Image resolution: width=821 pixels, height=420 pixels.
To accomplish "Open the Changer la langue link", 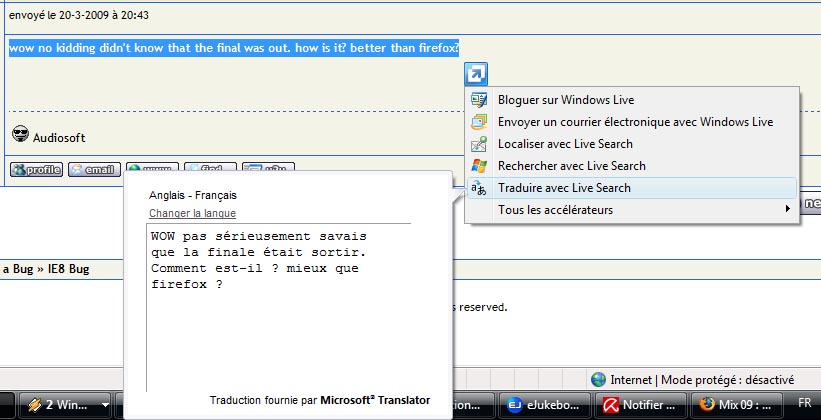I will point(192,213).
